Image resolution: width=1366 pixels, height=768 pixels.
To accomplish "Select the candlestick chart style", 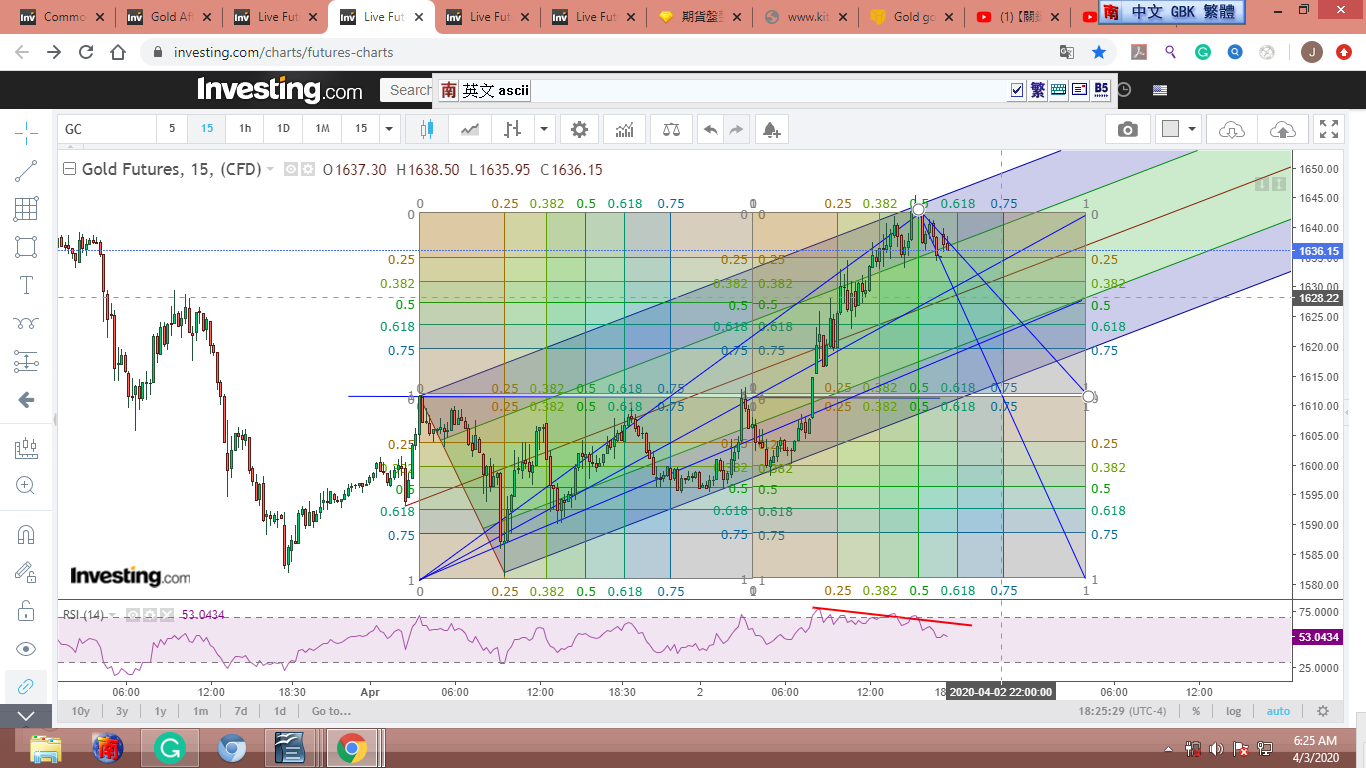I will tap(428, 129).
